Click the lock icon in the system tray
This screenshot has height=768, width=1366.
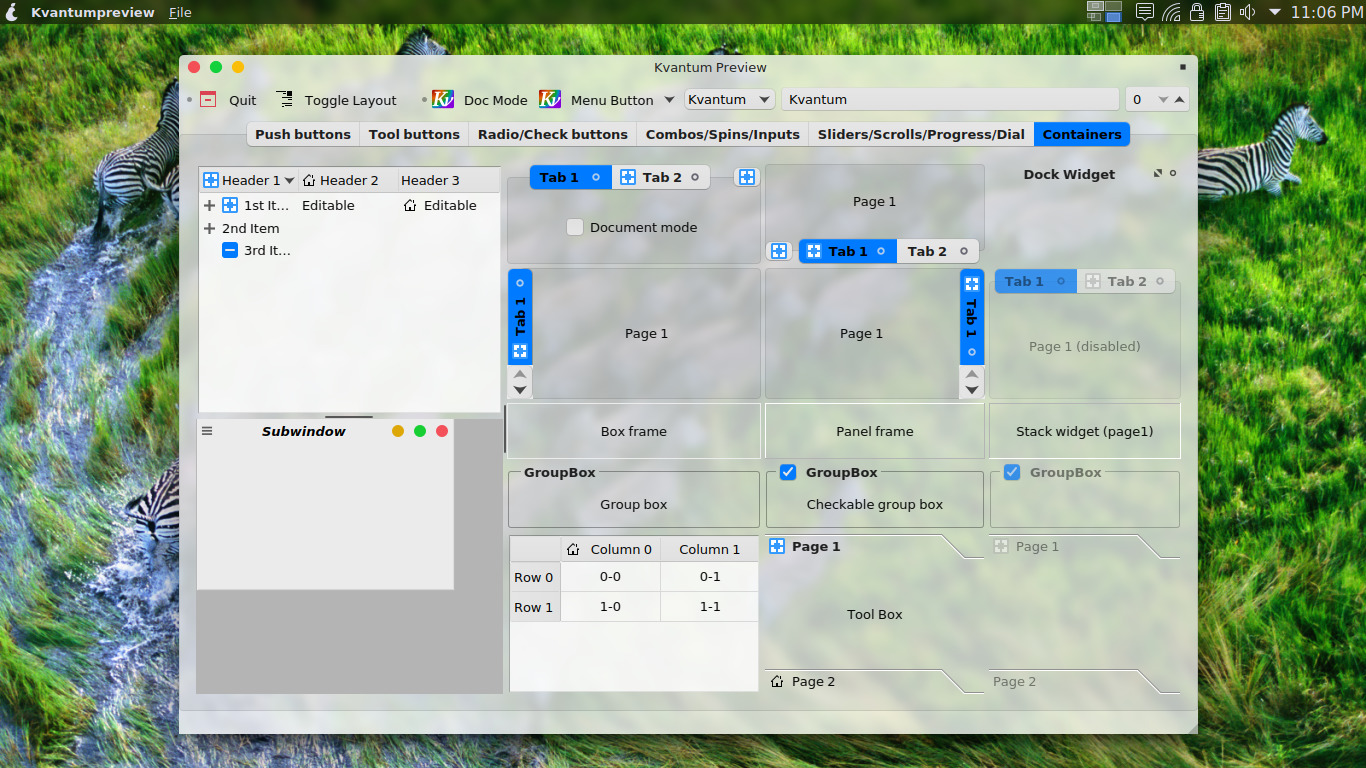click(1197, 12)
